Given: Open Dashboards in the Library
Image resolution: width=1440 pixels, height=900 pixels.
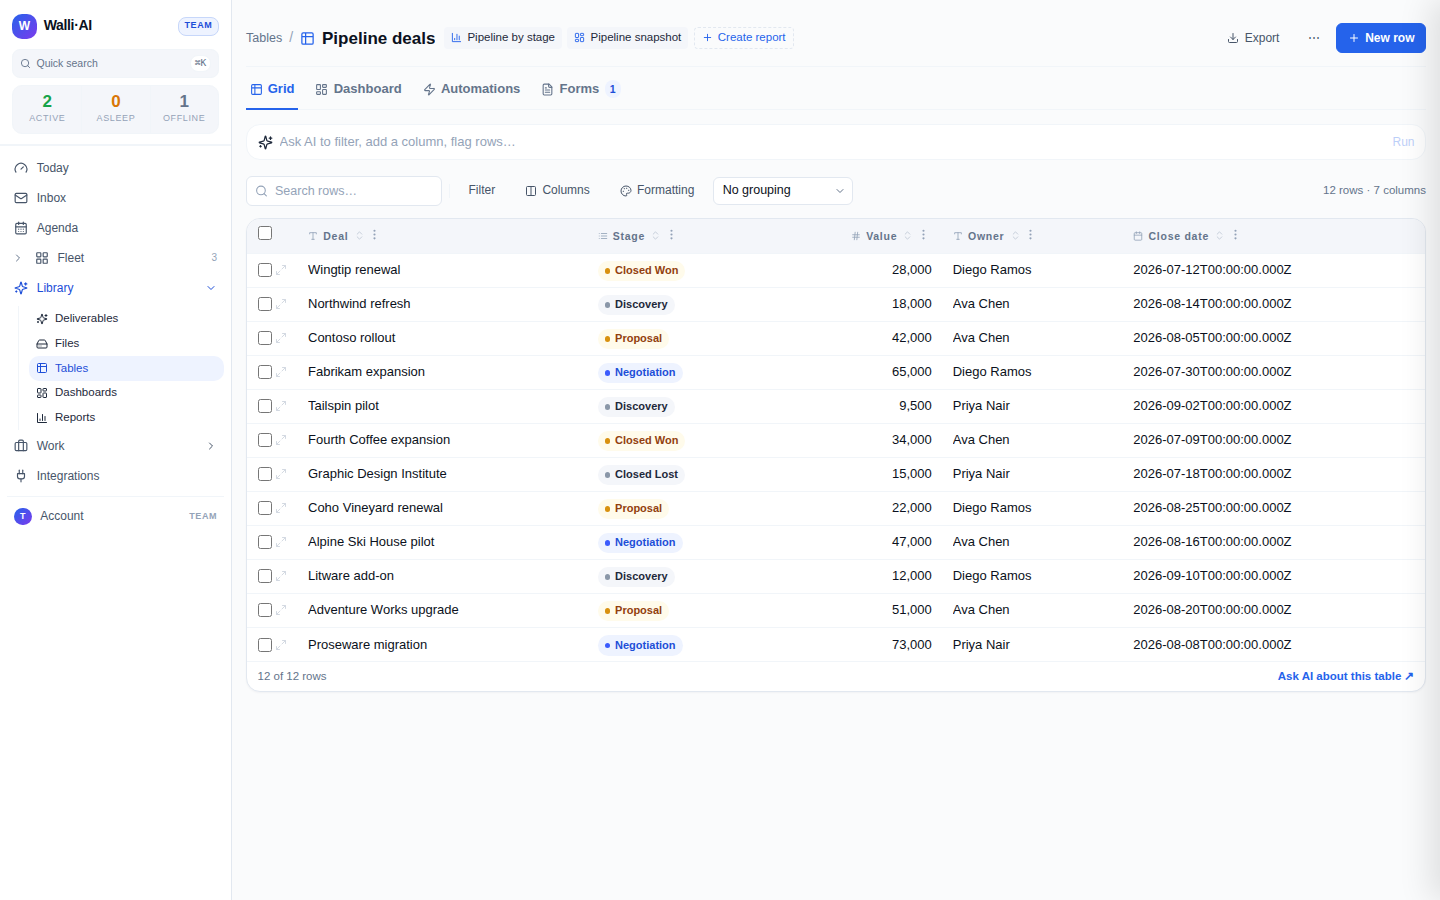Looking at the screenshot, I should click(x=126, y=392).
